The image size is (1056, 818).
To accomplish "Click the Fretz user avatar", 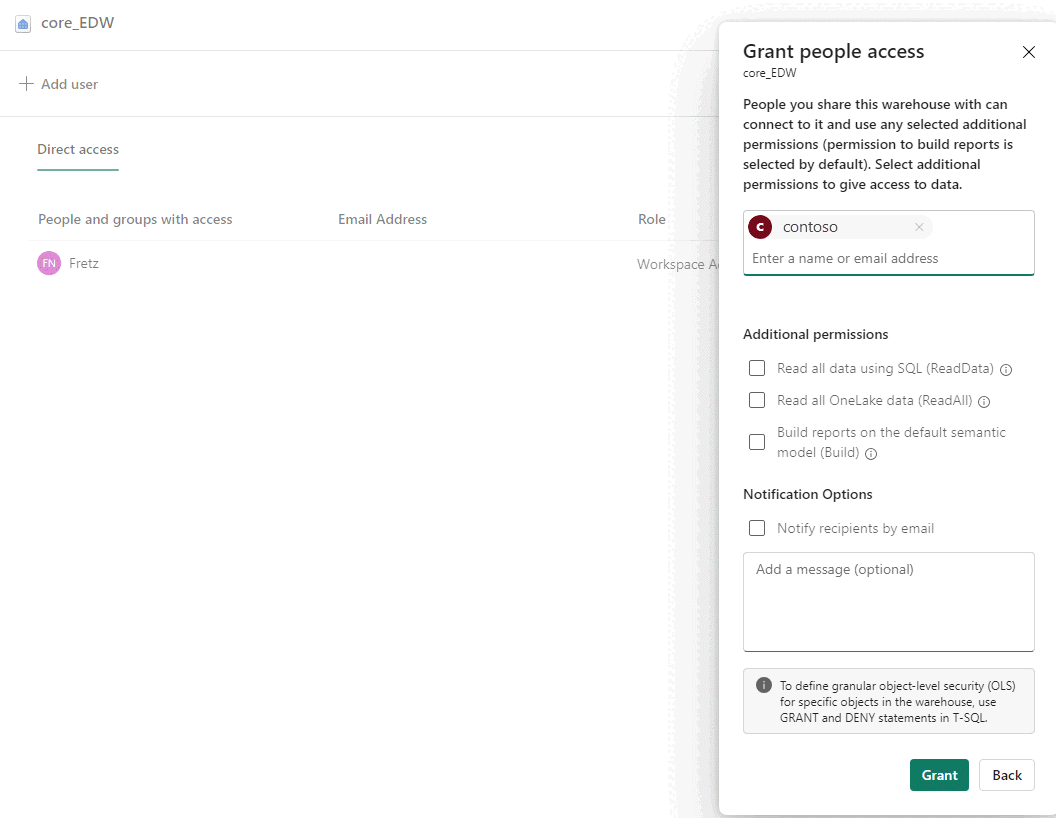I will coord(48,263).
